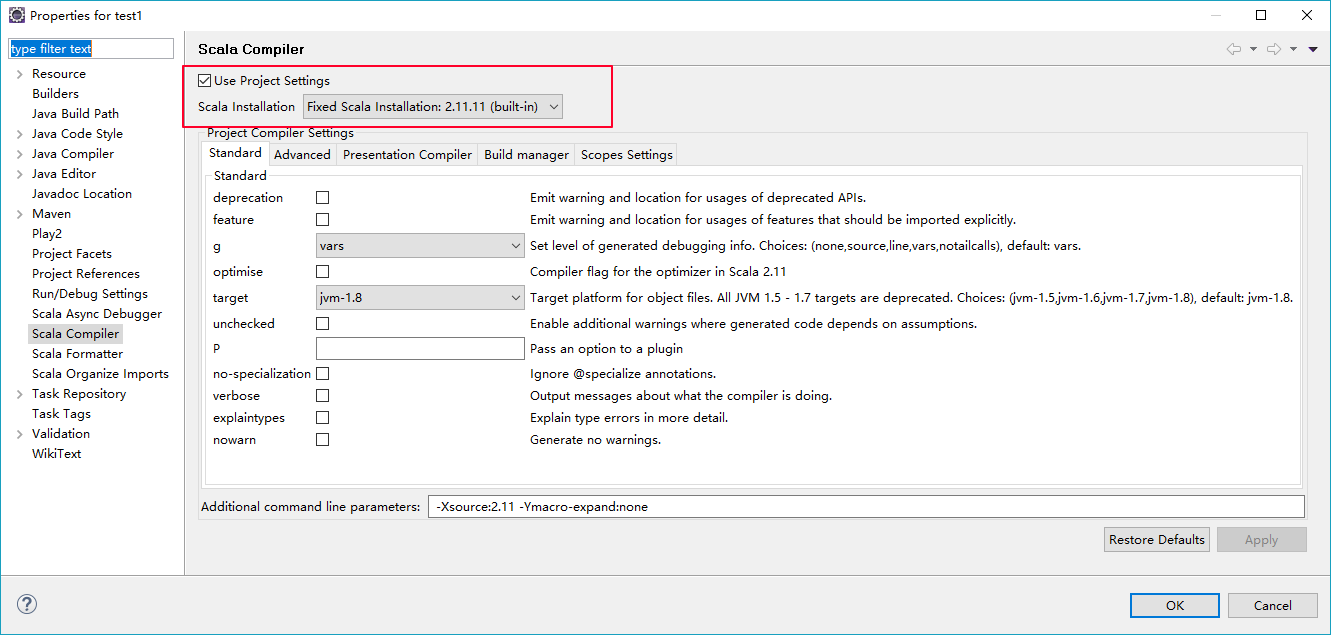Viewport: 1331px width, 635px height.
Task: Expand the Maven tree node
Action: (x=19, y=214)
